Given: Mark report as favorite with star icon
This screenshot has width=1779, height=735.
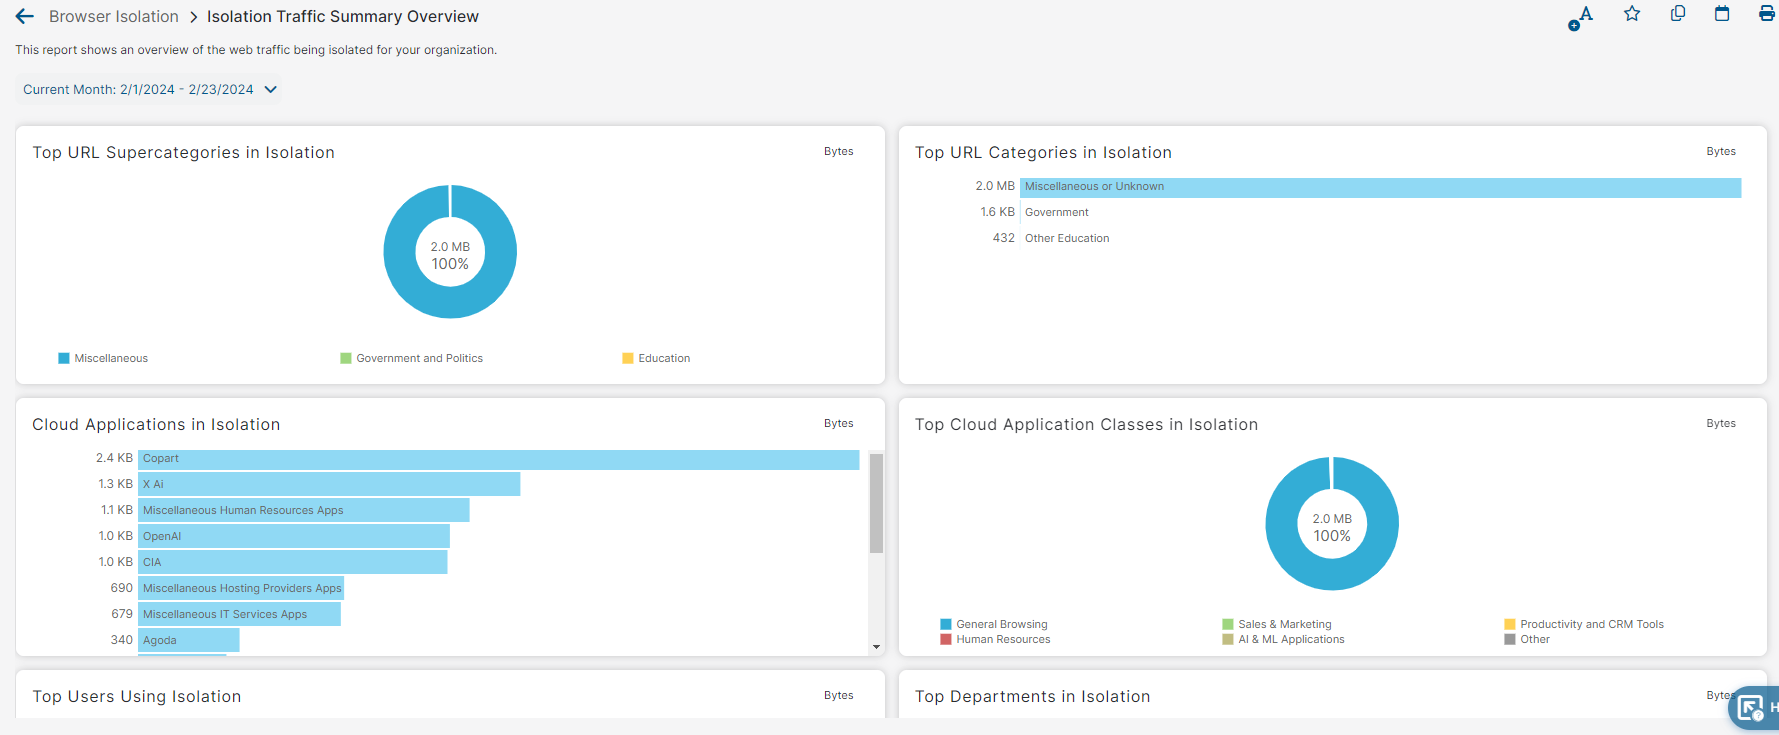Looking at the screenshot, I should [x=1632, y=14].
